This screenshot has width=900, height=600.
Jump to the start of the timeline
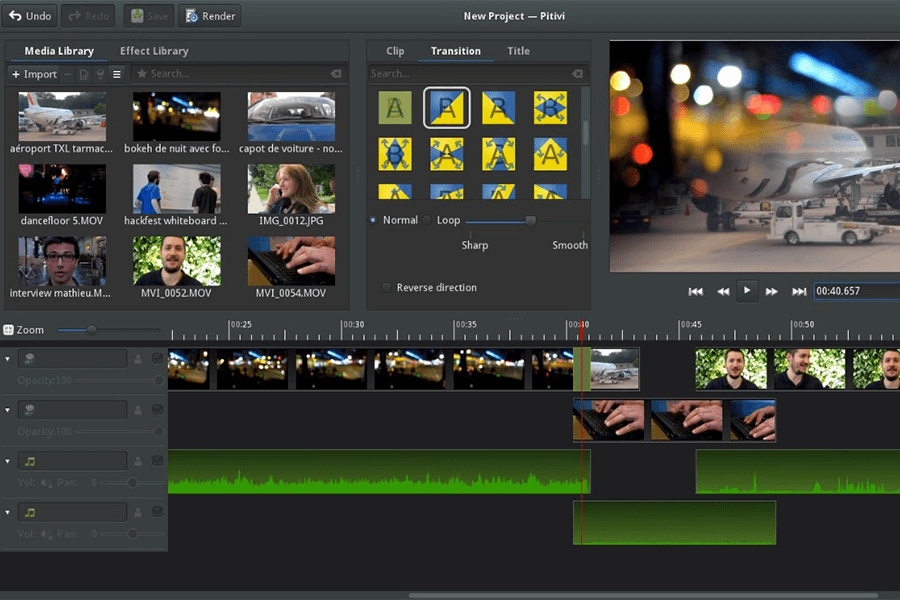tap(696, 292)
